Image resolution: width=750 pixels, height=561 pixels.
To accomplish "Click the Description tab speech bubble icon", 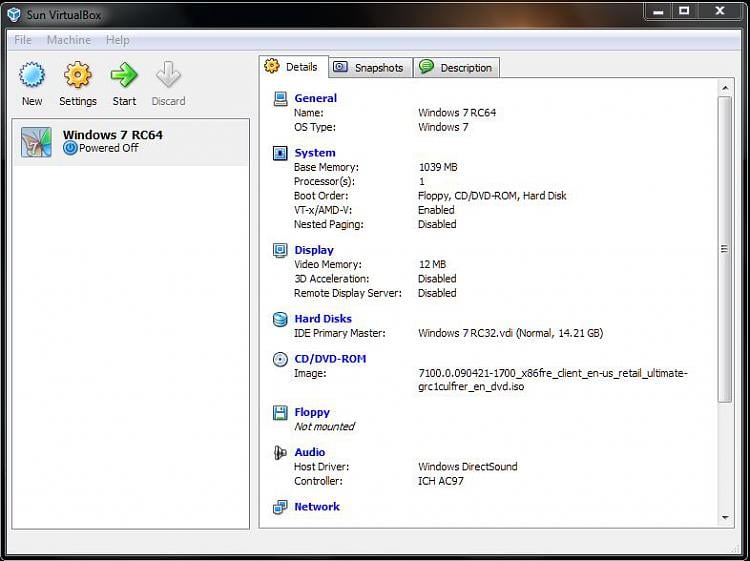I will 426,66.
